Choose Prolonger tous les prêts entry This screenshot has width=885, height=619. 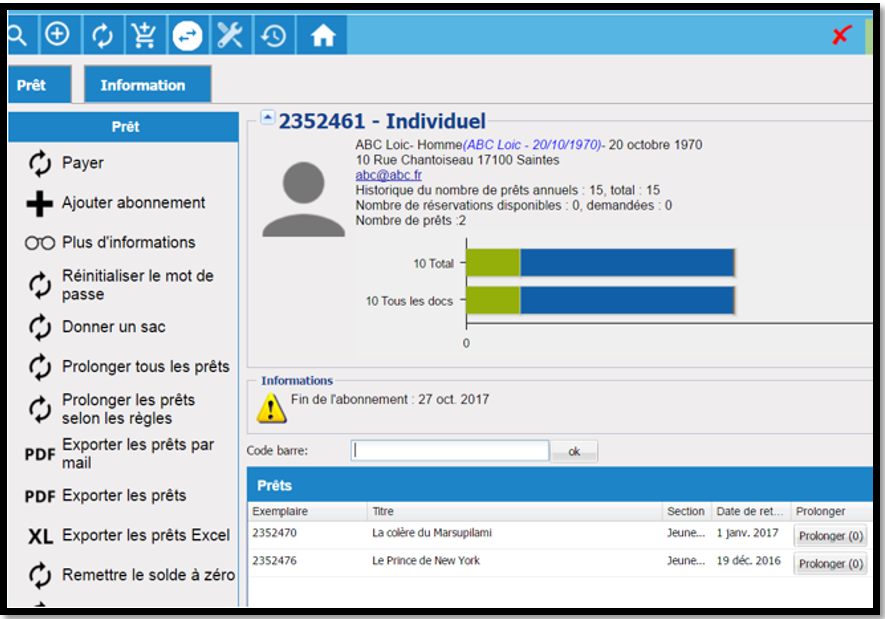pyautogui.click(x=146, y=367)
